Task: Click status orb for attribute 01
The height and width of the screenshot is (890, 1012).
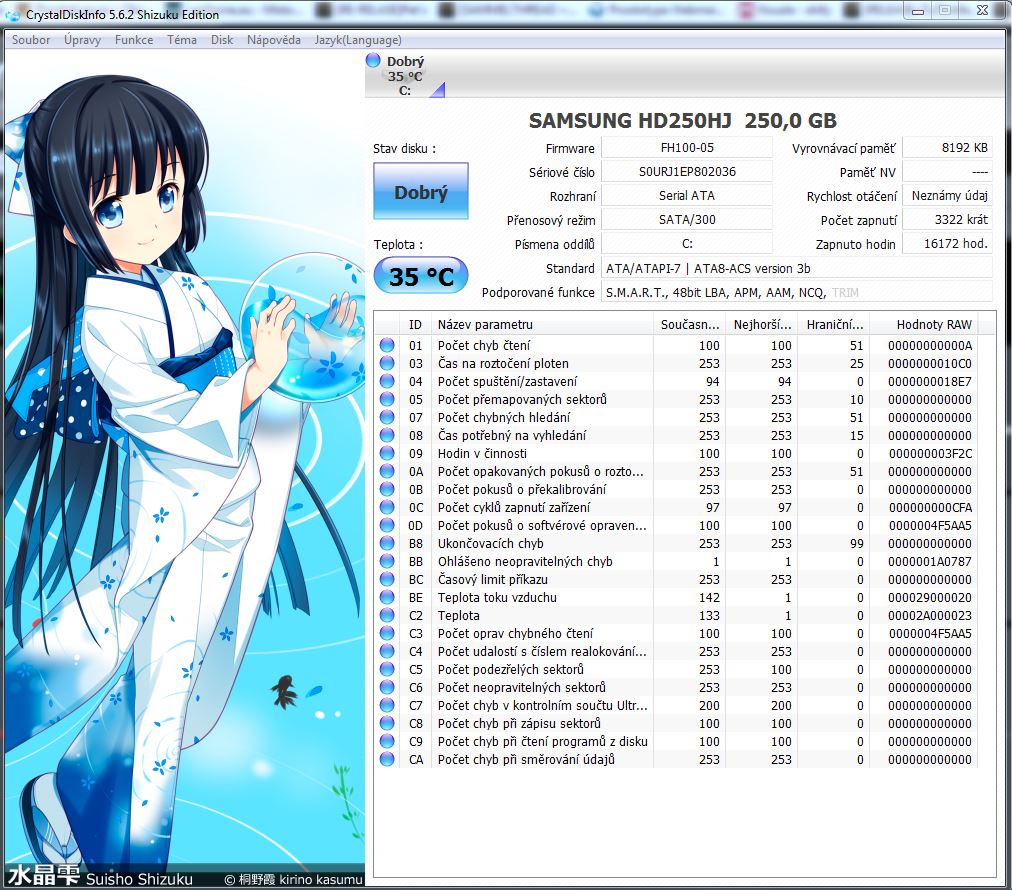Action: click(387, 345)
